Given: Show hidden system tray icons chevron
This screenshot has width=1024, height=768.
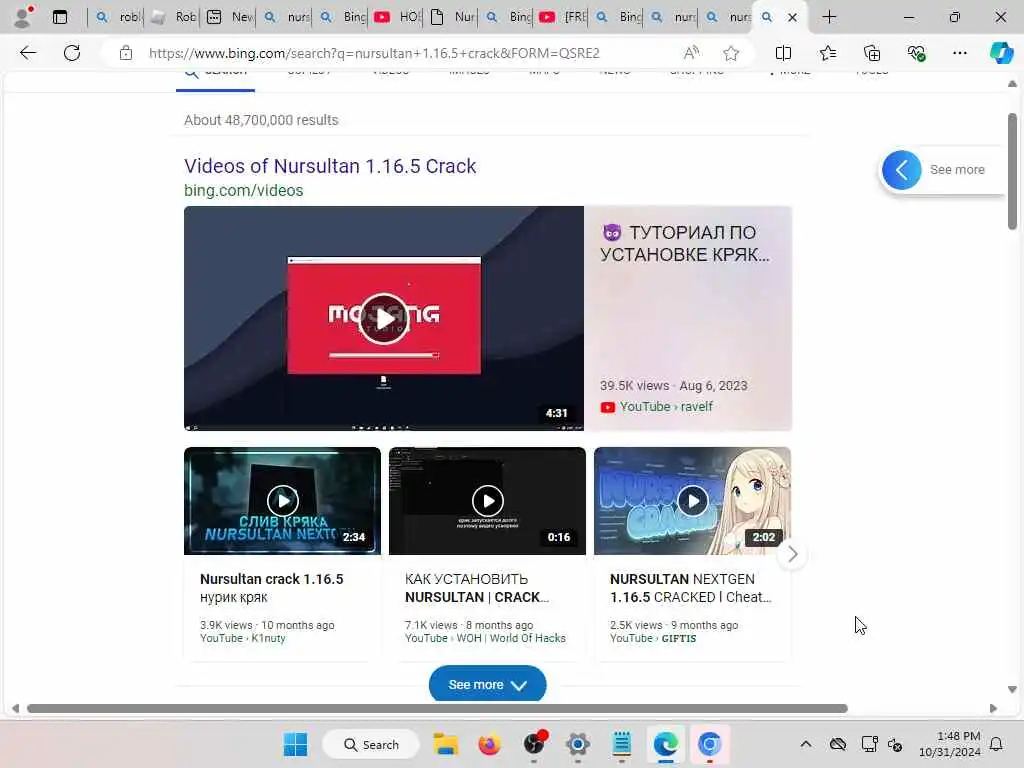Looking at the screenshot, I should (806, 744).
